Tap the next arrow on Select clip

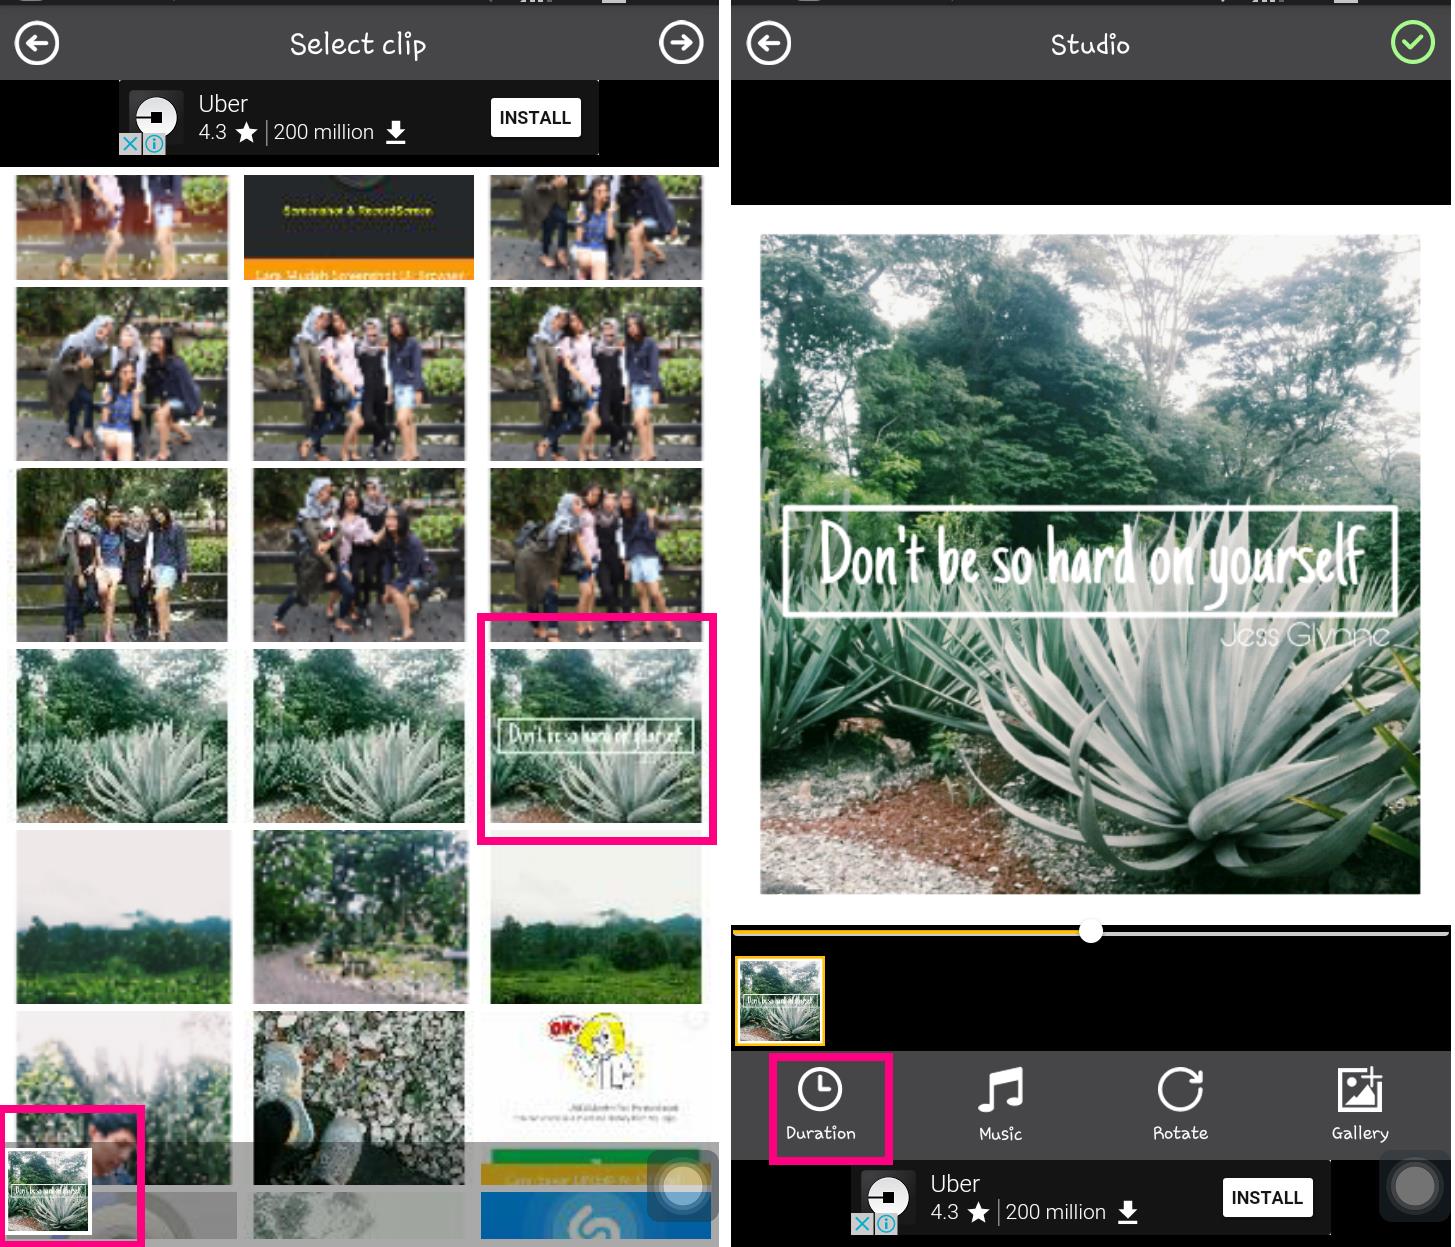point(681,43)
